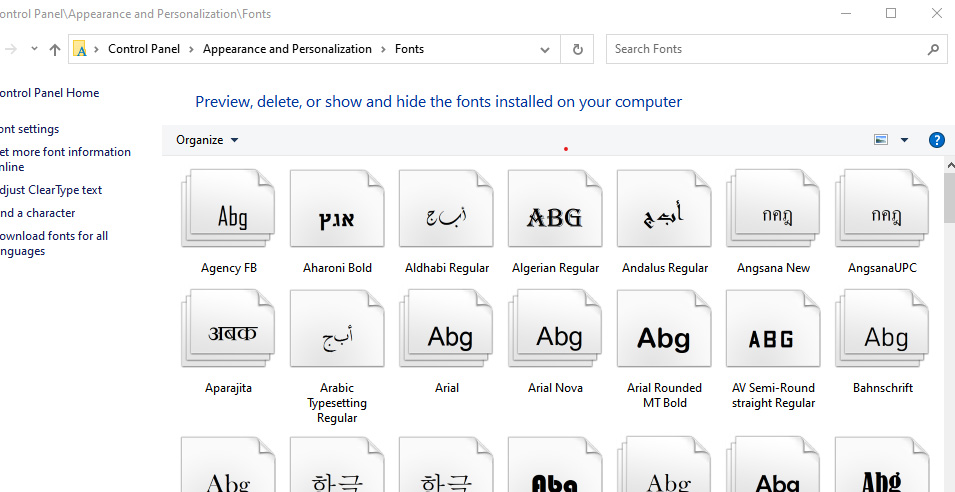This screenshot has width=955, height=492.
Task: Select the Arial Nova font family icon
Action: click(555, 328)
